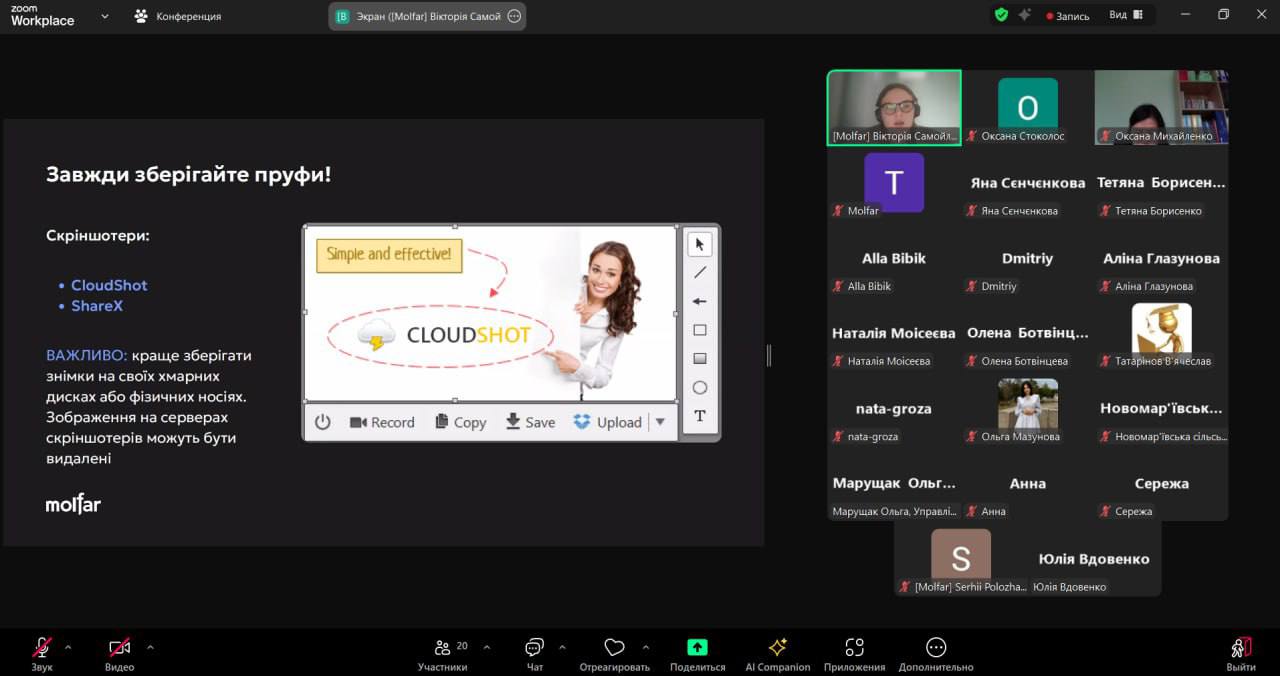Select Олена Ботвінцева participant tile
Screen dimensions: 1280x676
point(1027,333)
